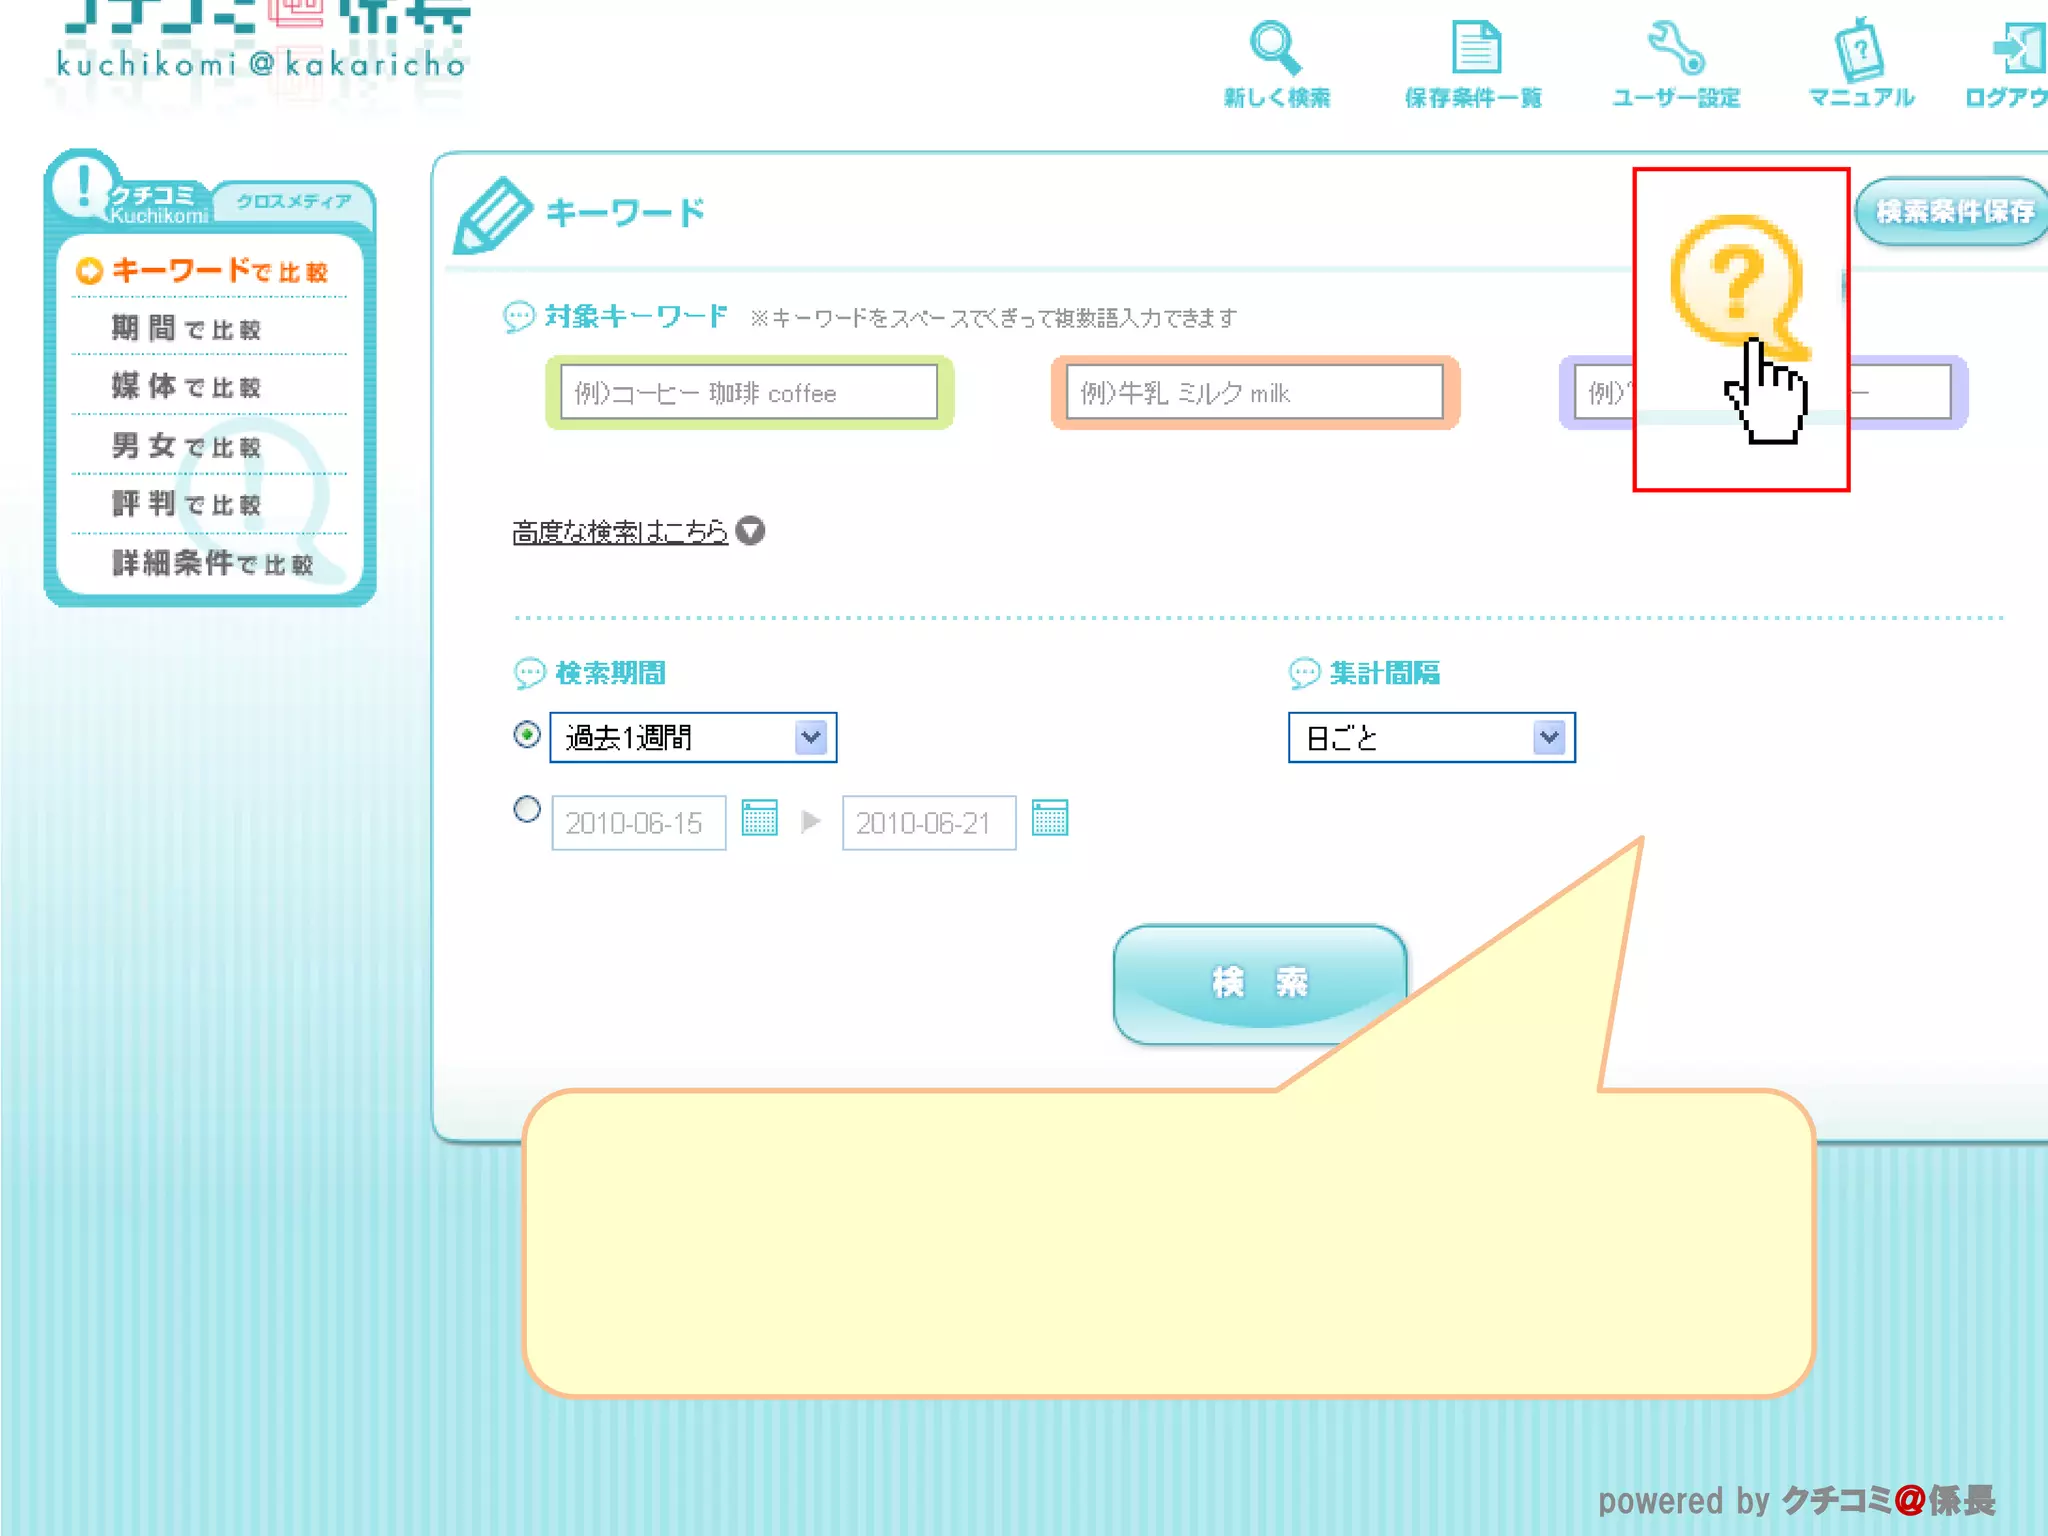Click the kuchikomi@kakaricho logo
Viewport: 2048px width, 1536px height.
262,42
